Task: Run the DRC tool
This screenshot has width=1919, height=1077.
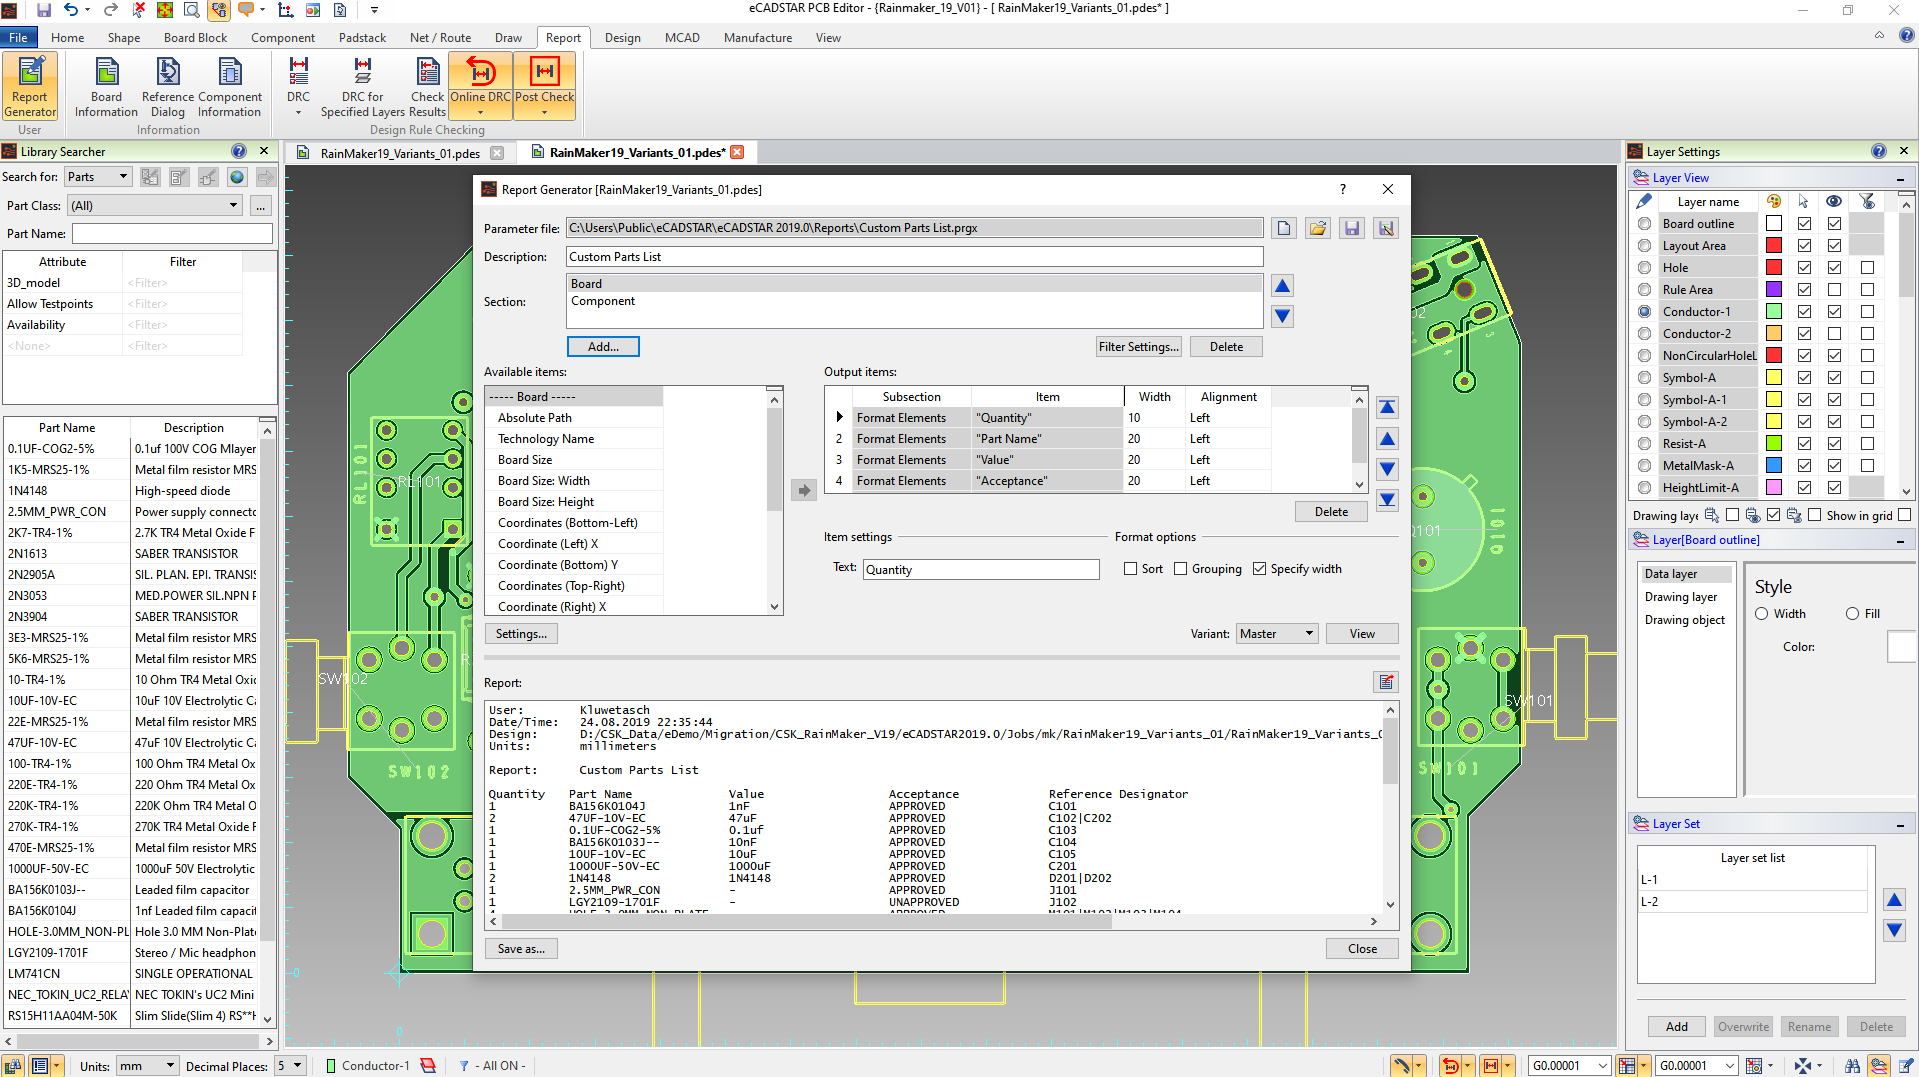Action: pyautogui.click(x=298, y=82)
